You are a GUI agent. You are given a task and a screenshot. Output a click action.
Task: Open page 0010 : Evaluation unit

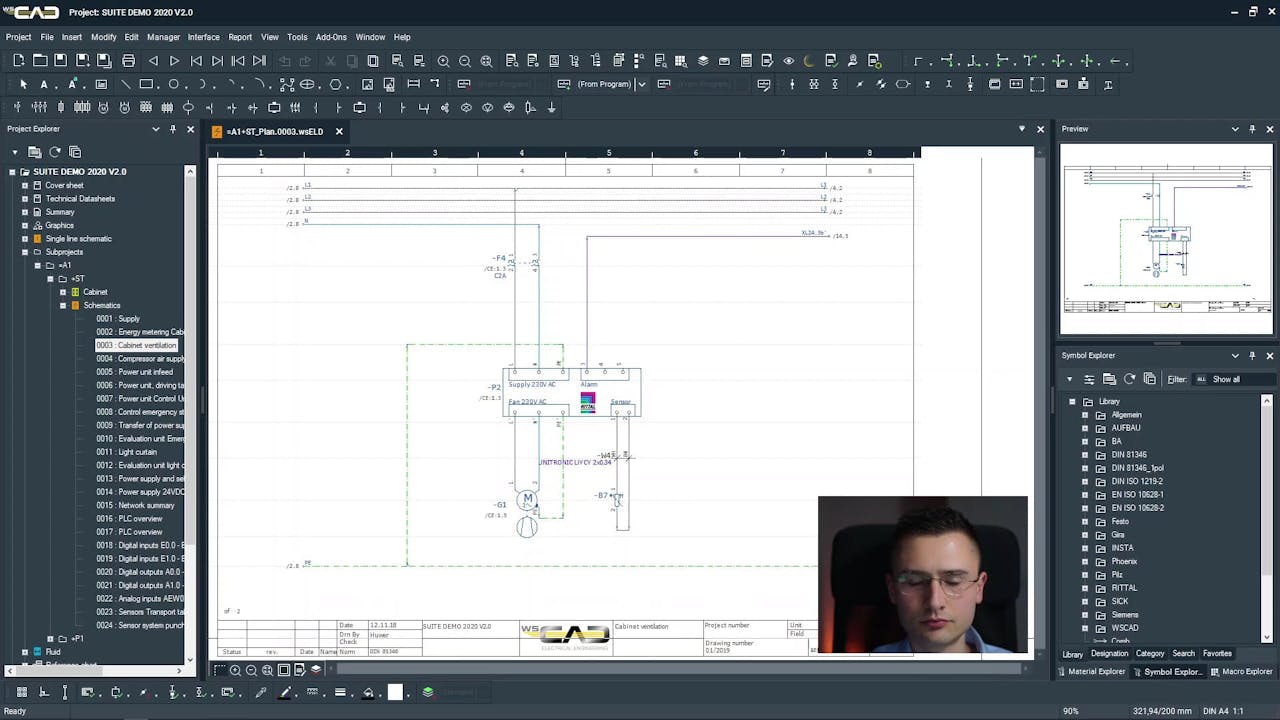140,438
